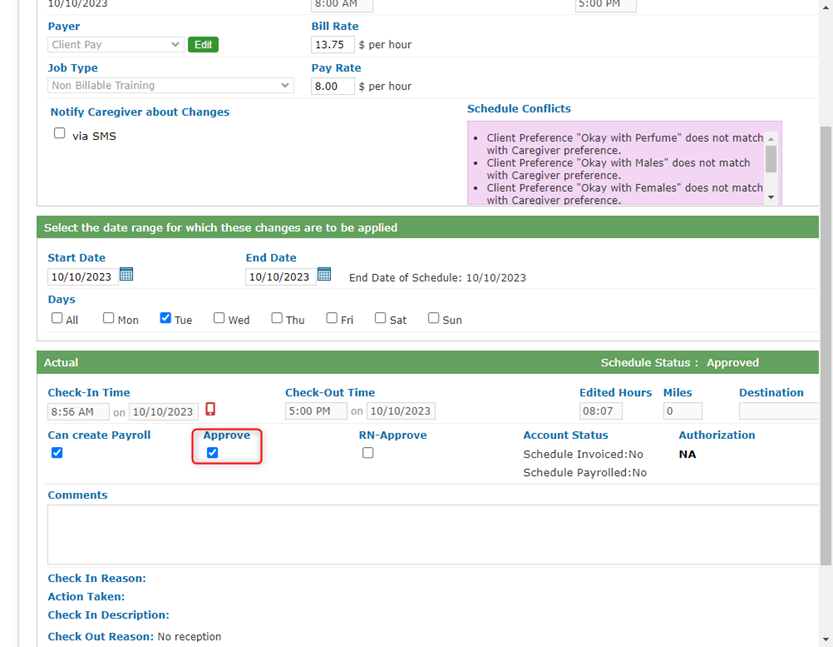
Task: Click inside the Comments text area
Action: coord(432,534)
